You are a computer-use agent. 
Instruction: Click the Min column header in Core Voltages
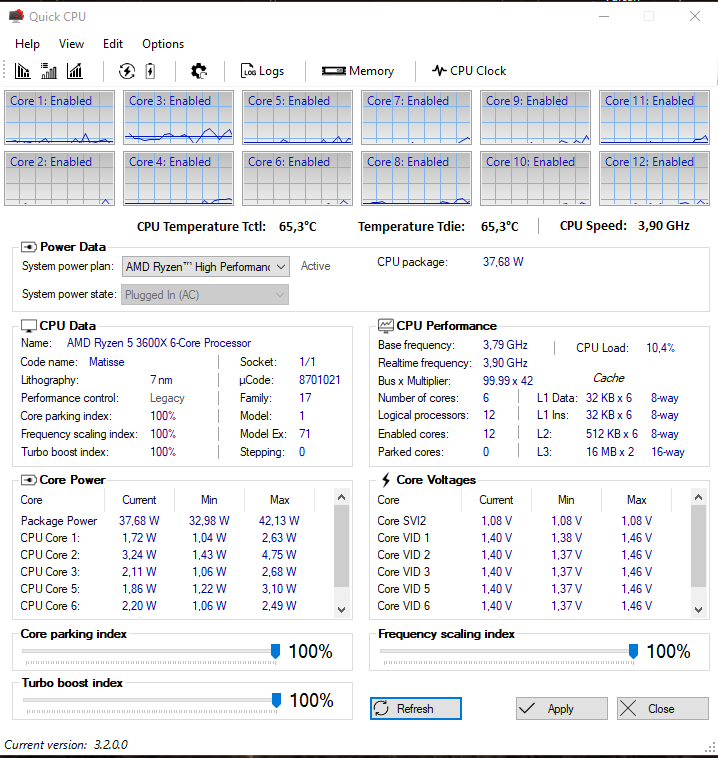pos(566,500)
